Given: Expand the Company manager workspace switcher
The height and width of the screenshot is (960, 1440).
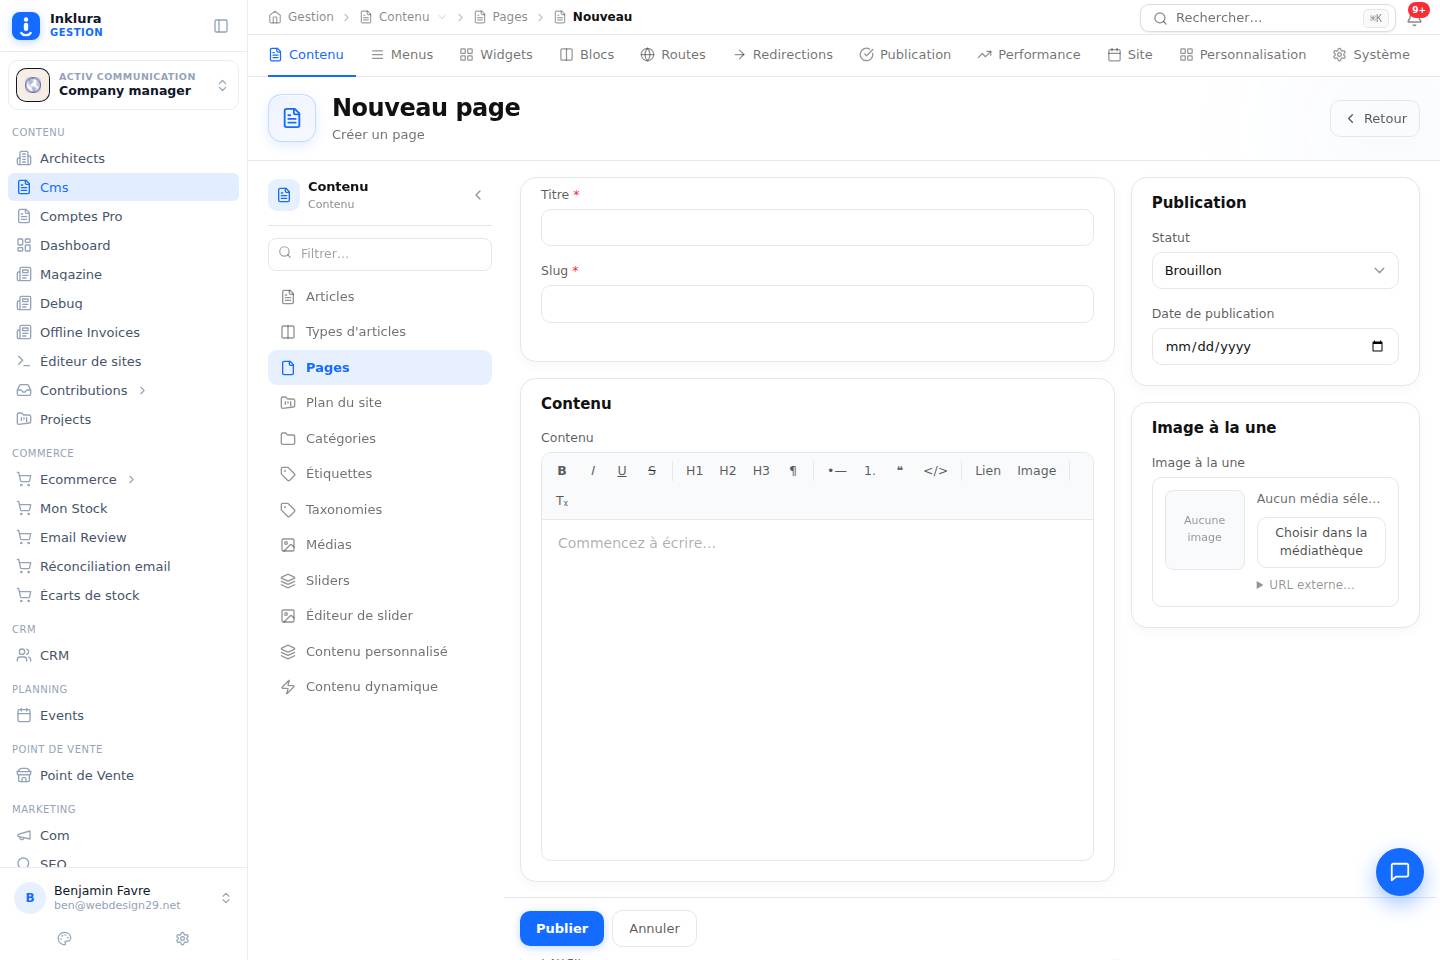Looking at the screenshot, I should click(123, 85).
